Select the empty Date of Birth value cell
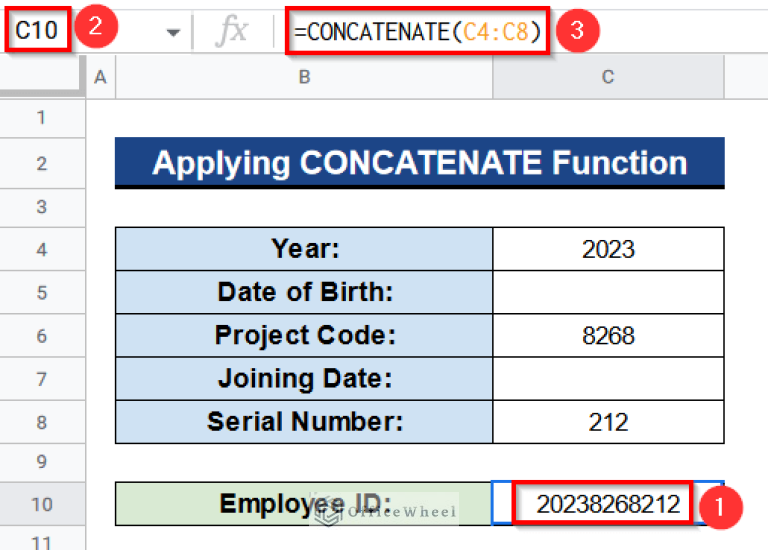Image resolution: width=768 pixels, height=550 pixels. 608,292
